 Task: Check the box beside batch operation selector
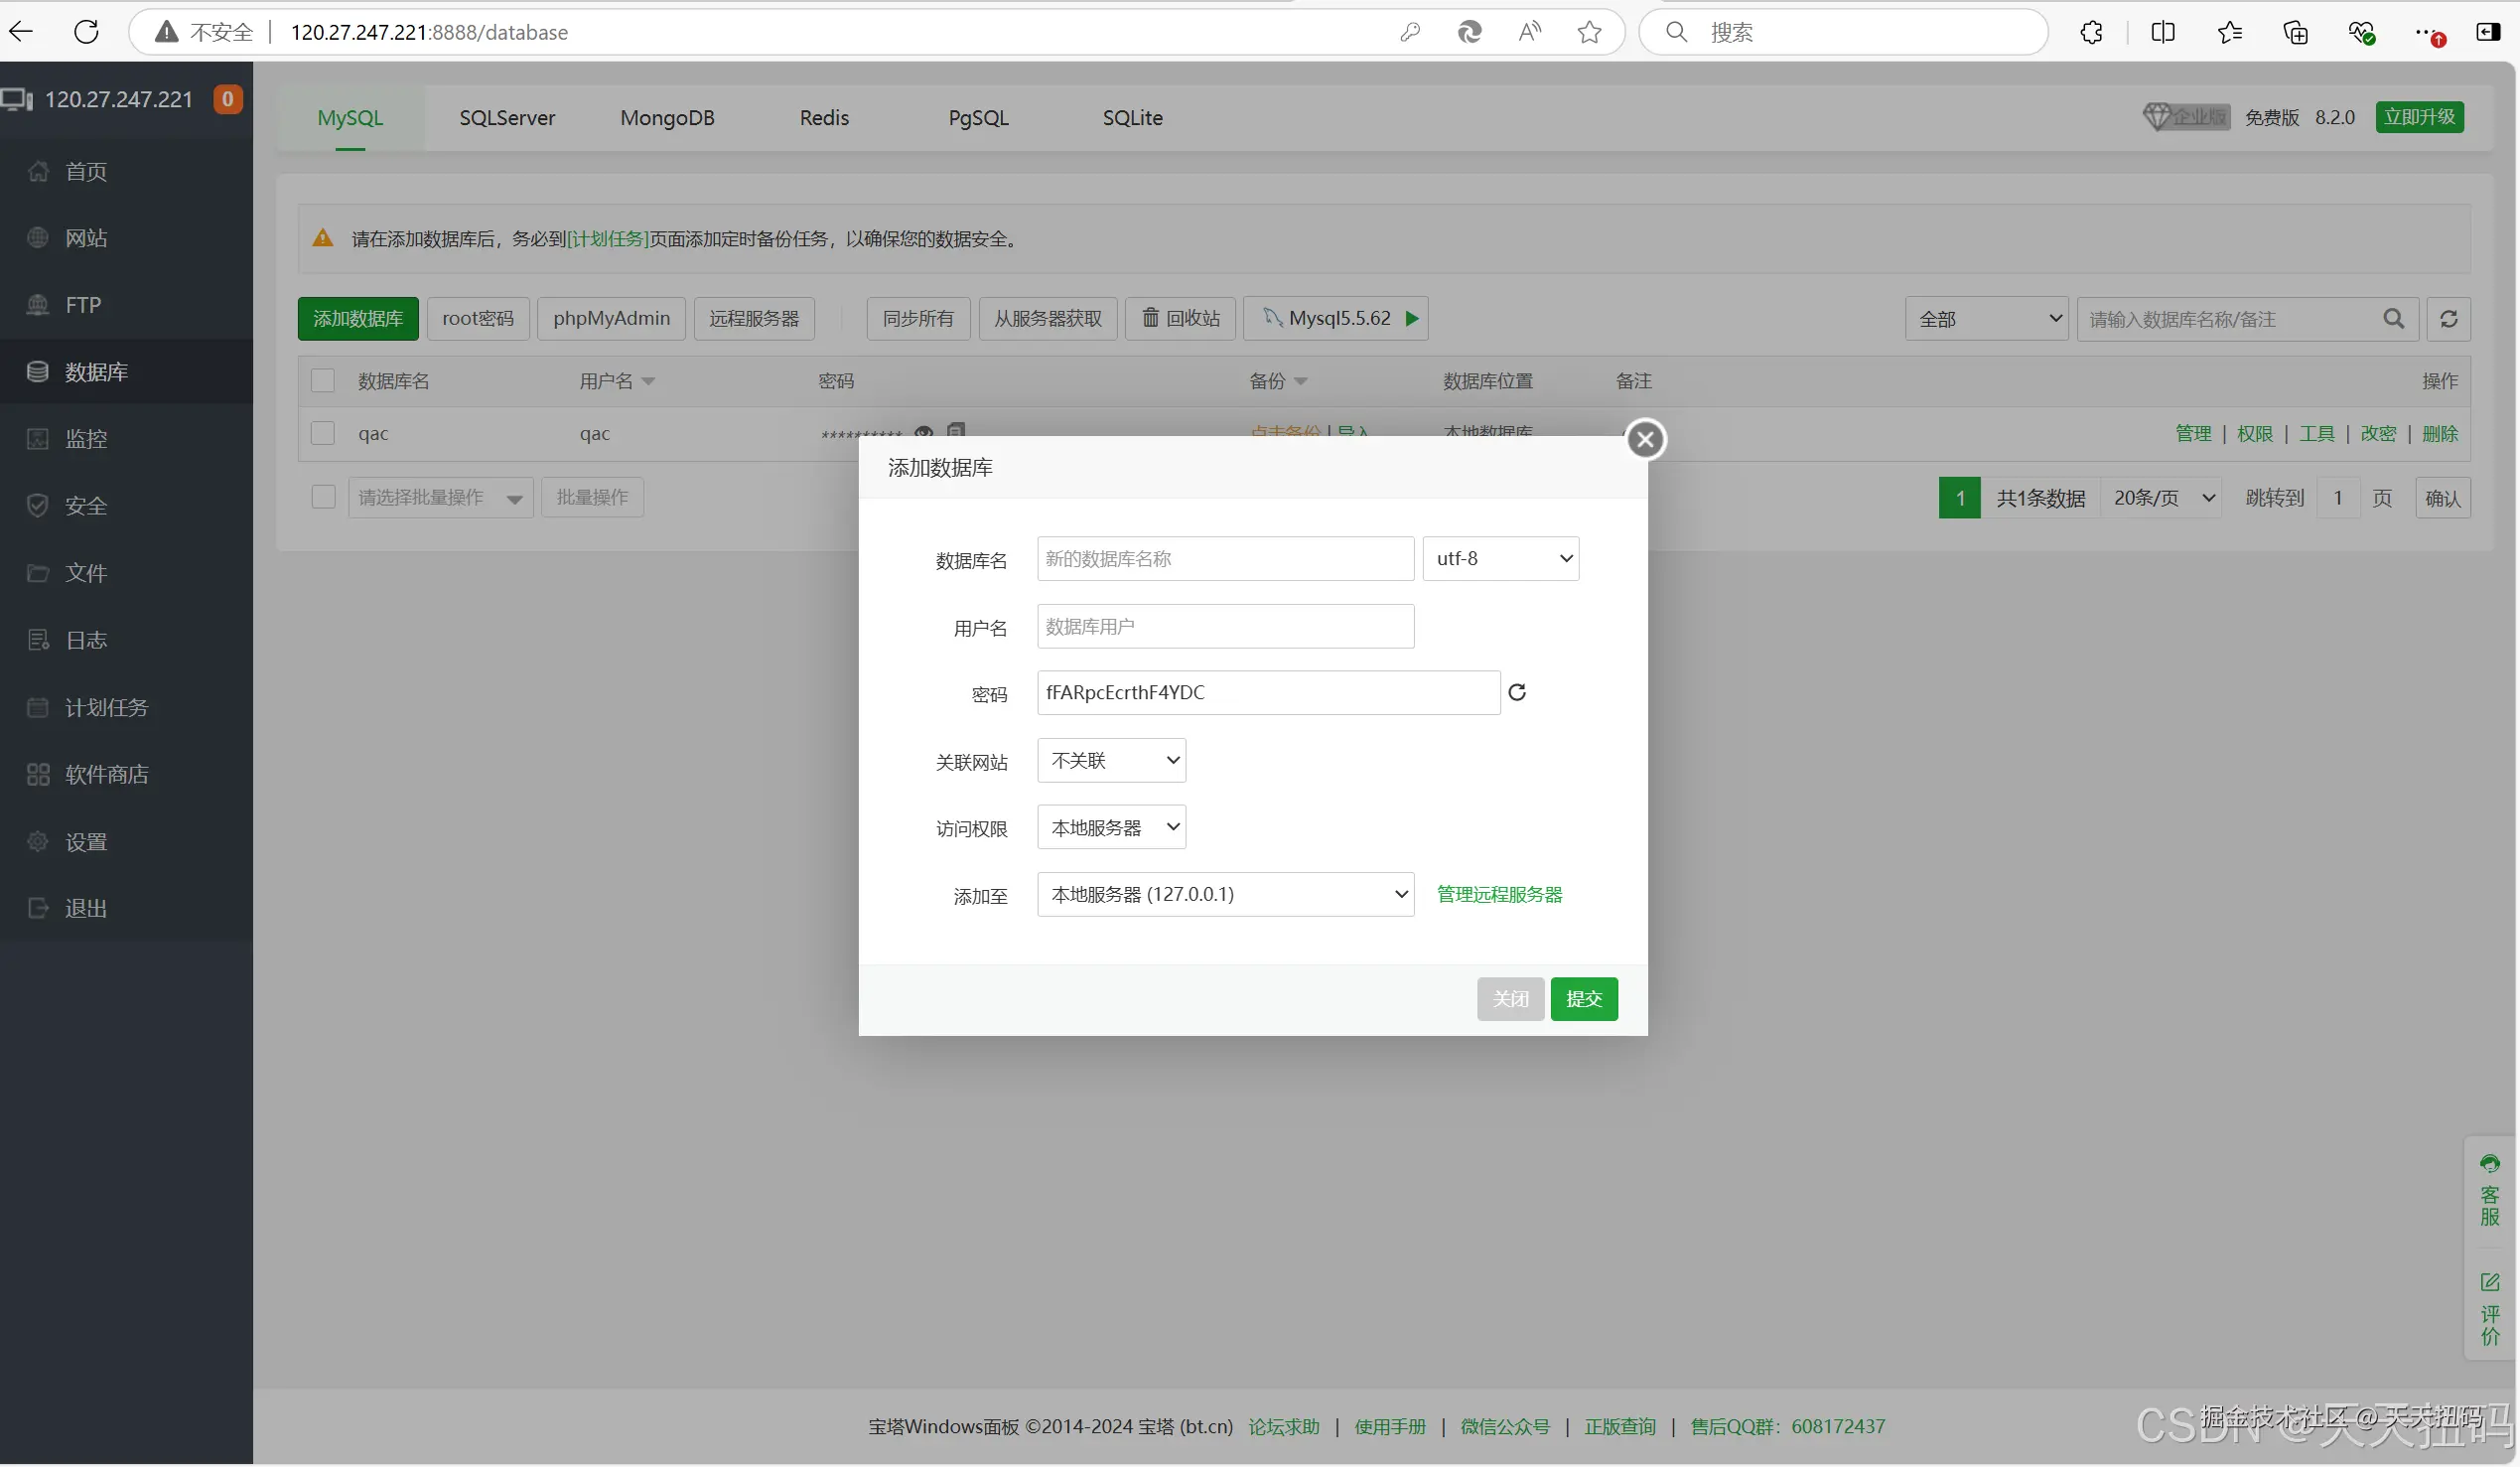pyautogui.click(x=323, y=498)
